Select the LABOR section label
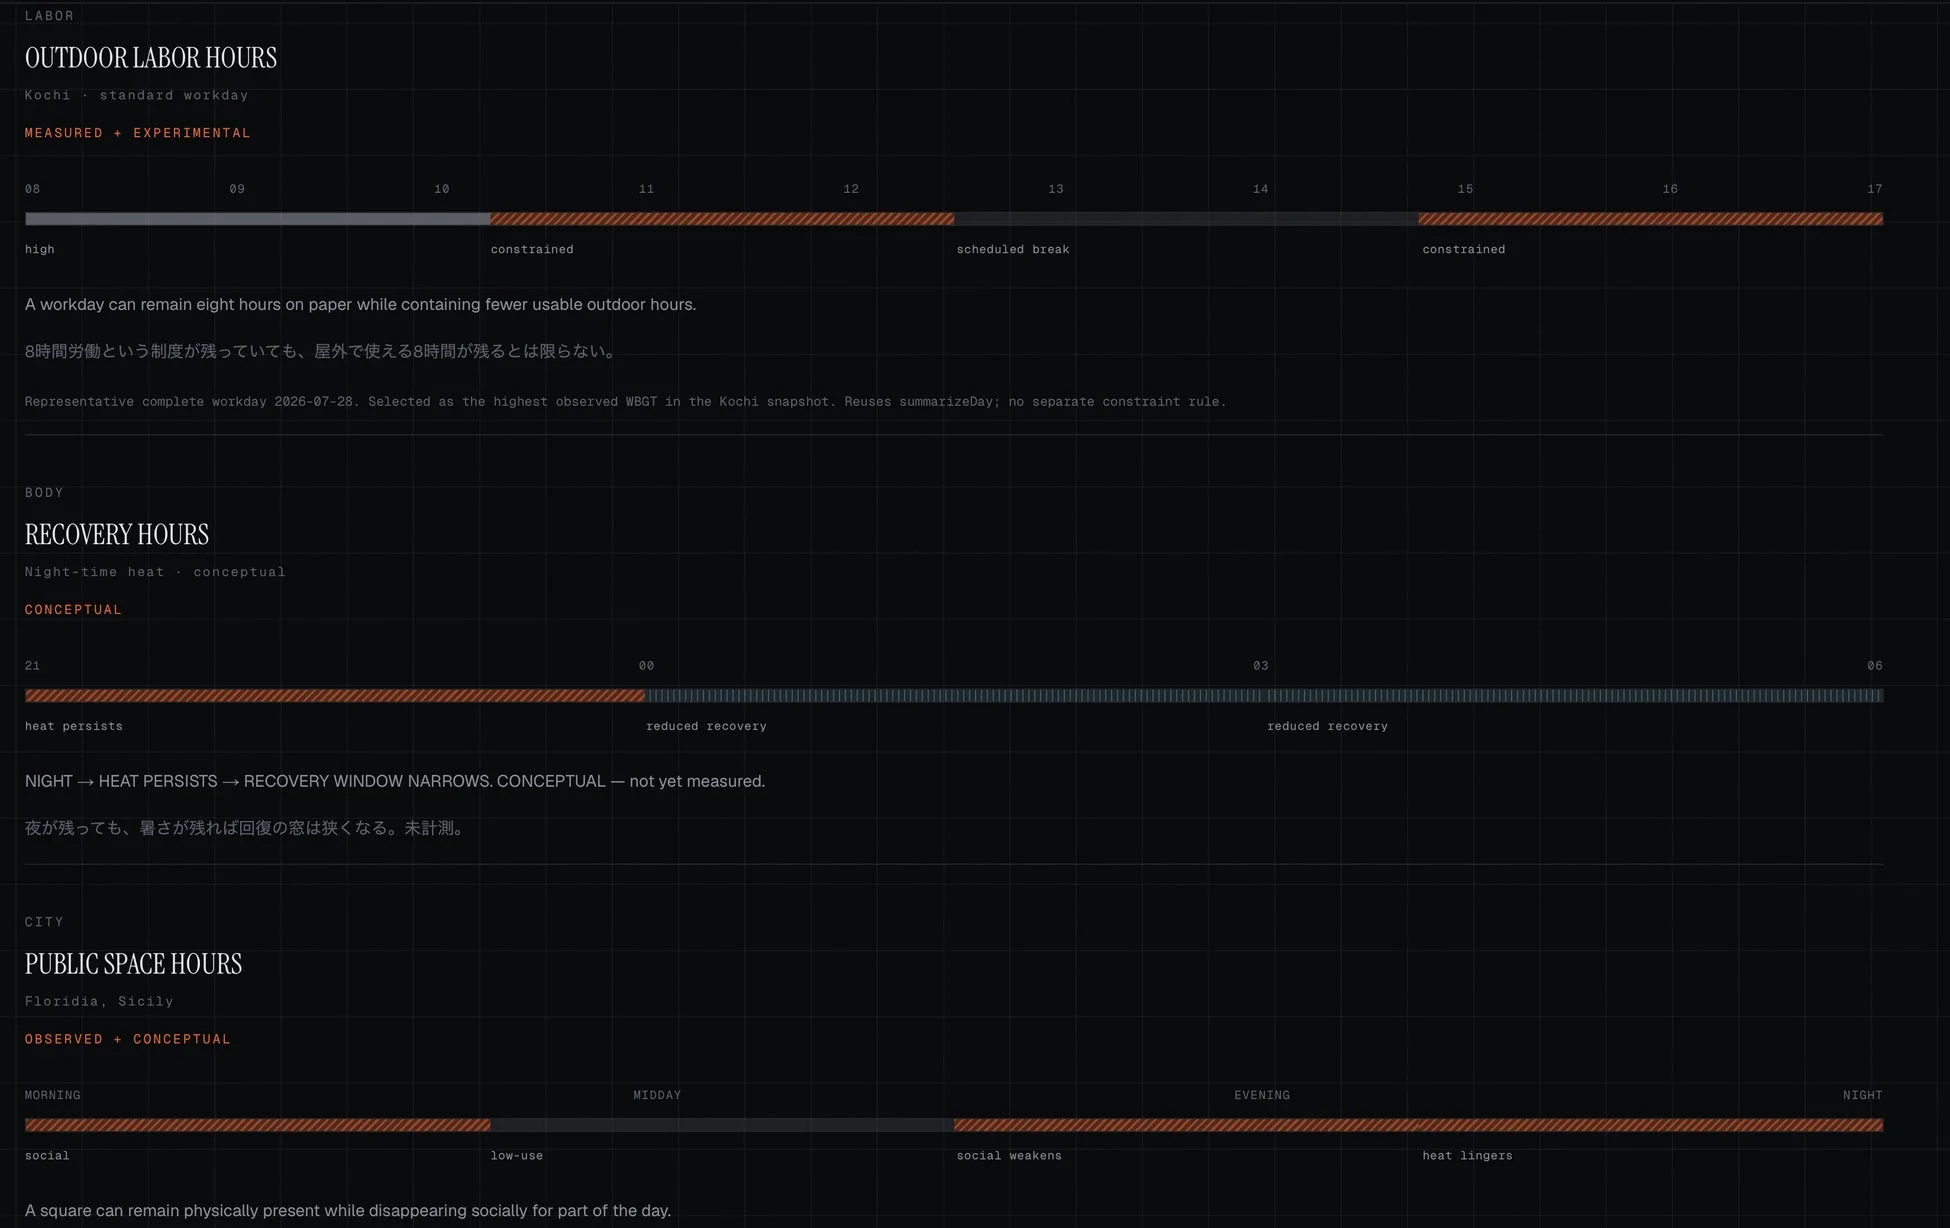This screenshot has width=1950, height=1228. click(50, 16)
